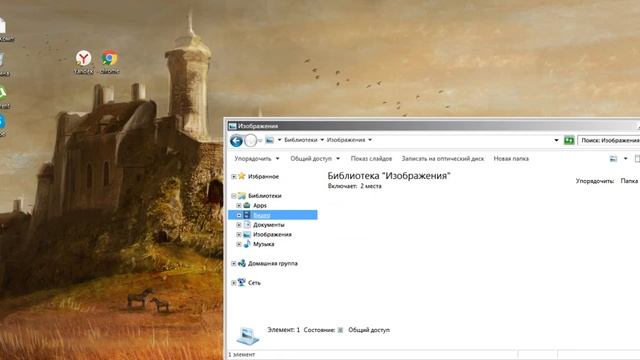Screen dimensions: 640x360
Task: Create a Новая папка
Action: pyautogui.click(x=511, y=158)
